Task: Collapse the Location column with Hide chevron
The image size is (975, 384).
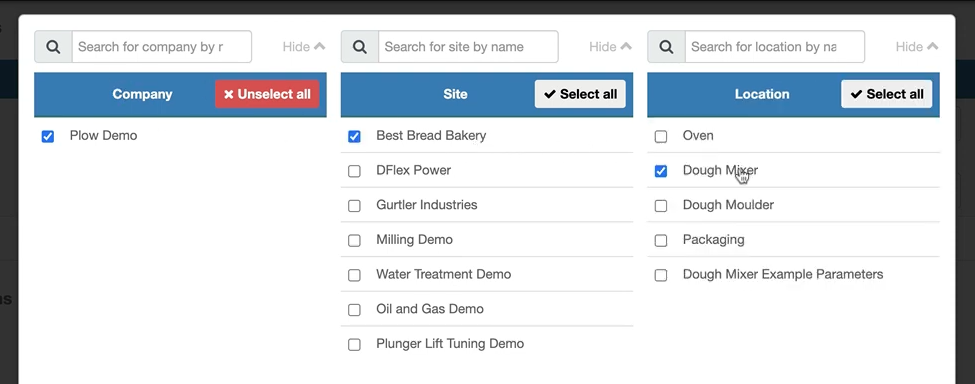Action: tap(917, 47)
